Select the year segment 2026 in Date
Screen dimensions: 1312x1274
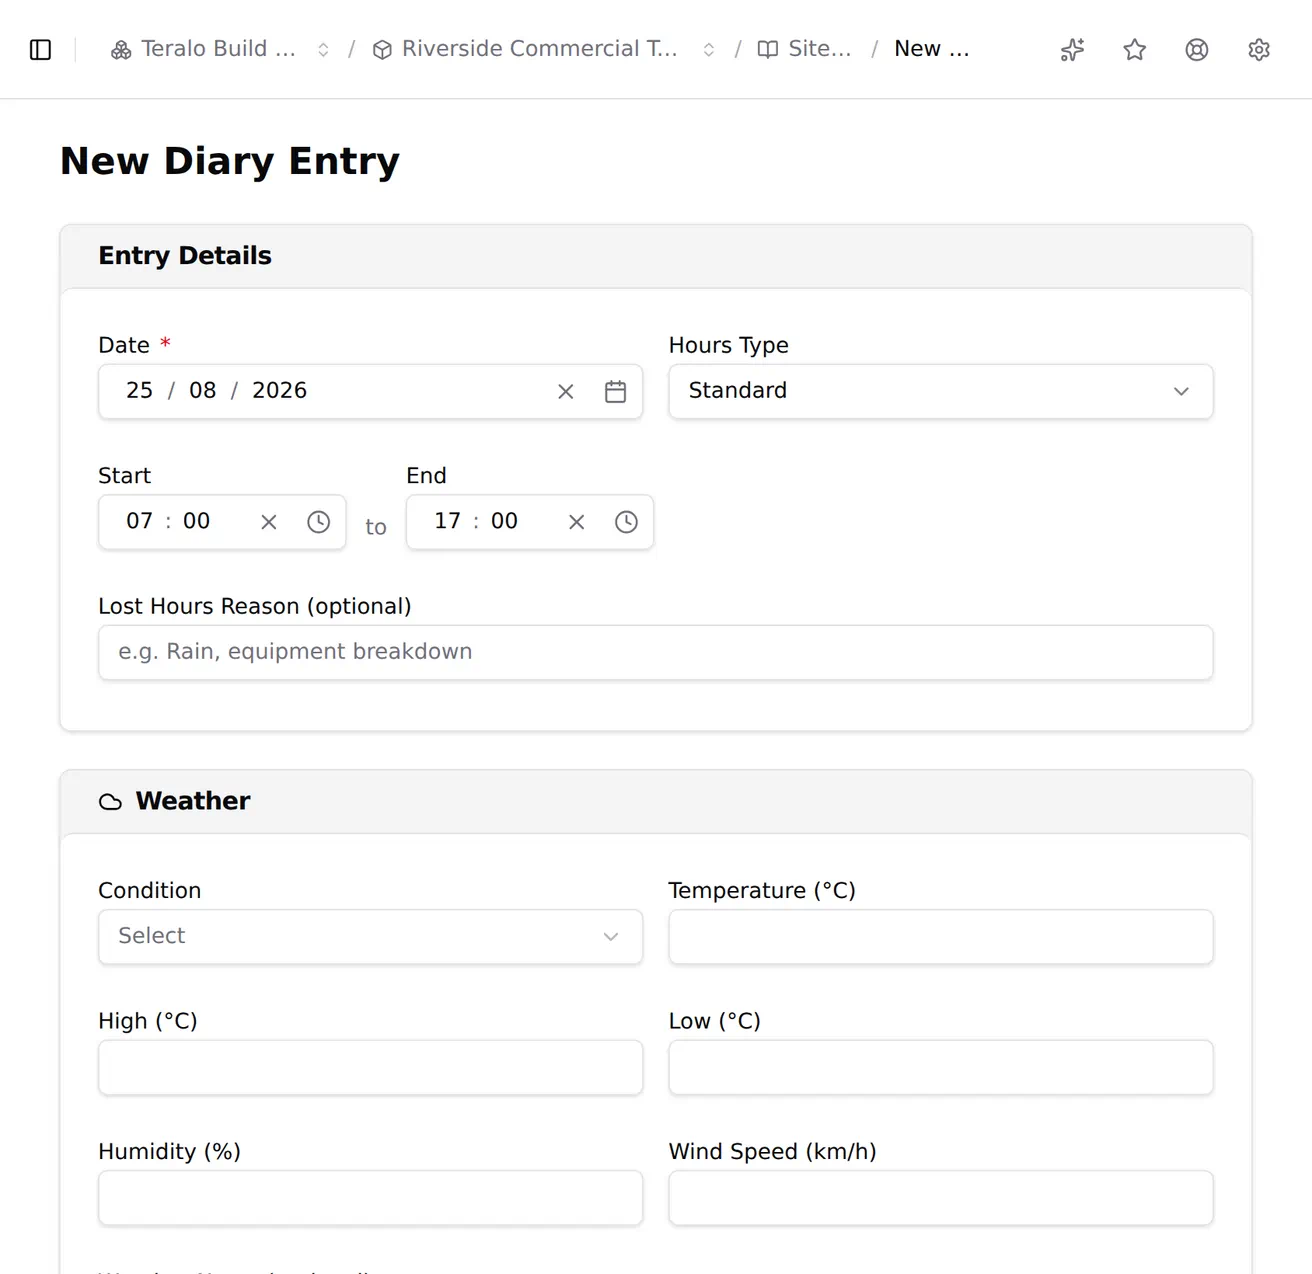click(x=279, y=391)
